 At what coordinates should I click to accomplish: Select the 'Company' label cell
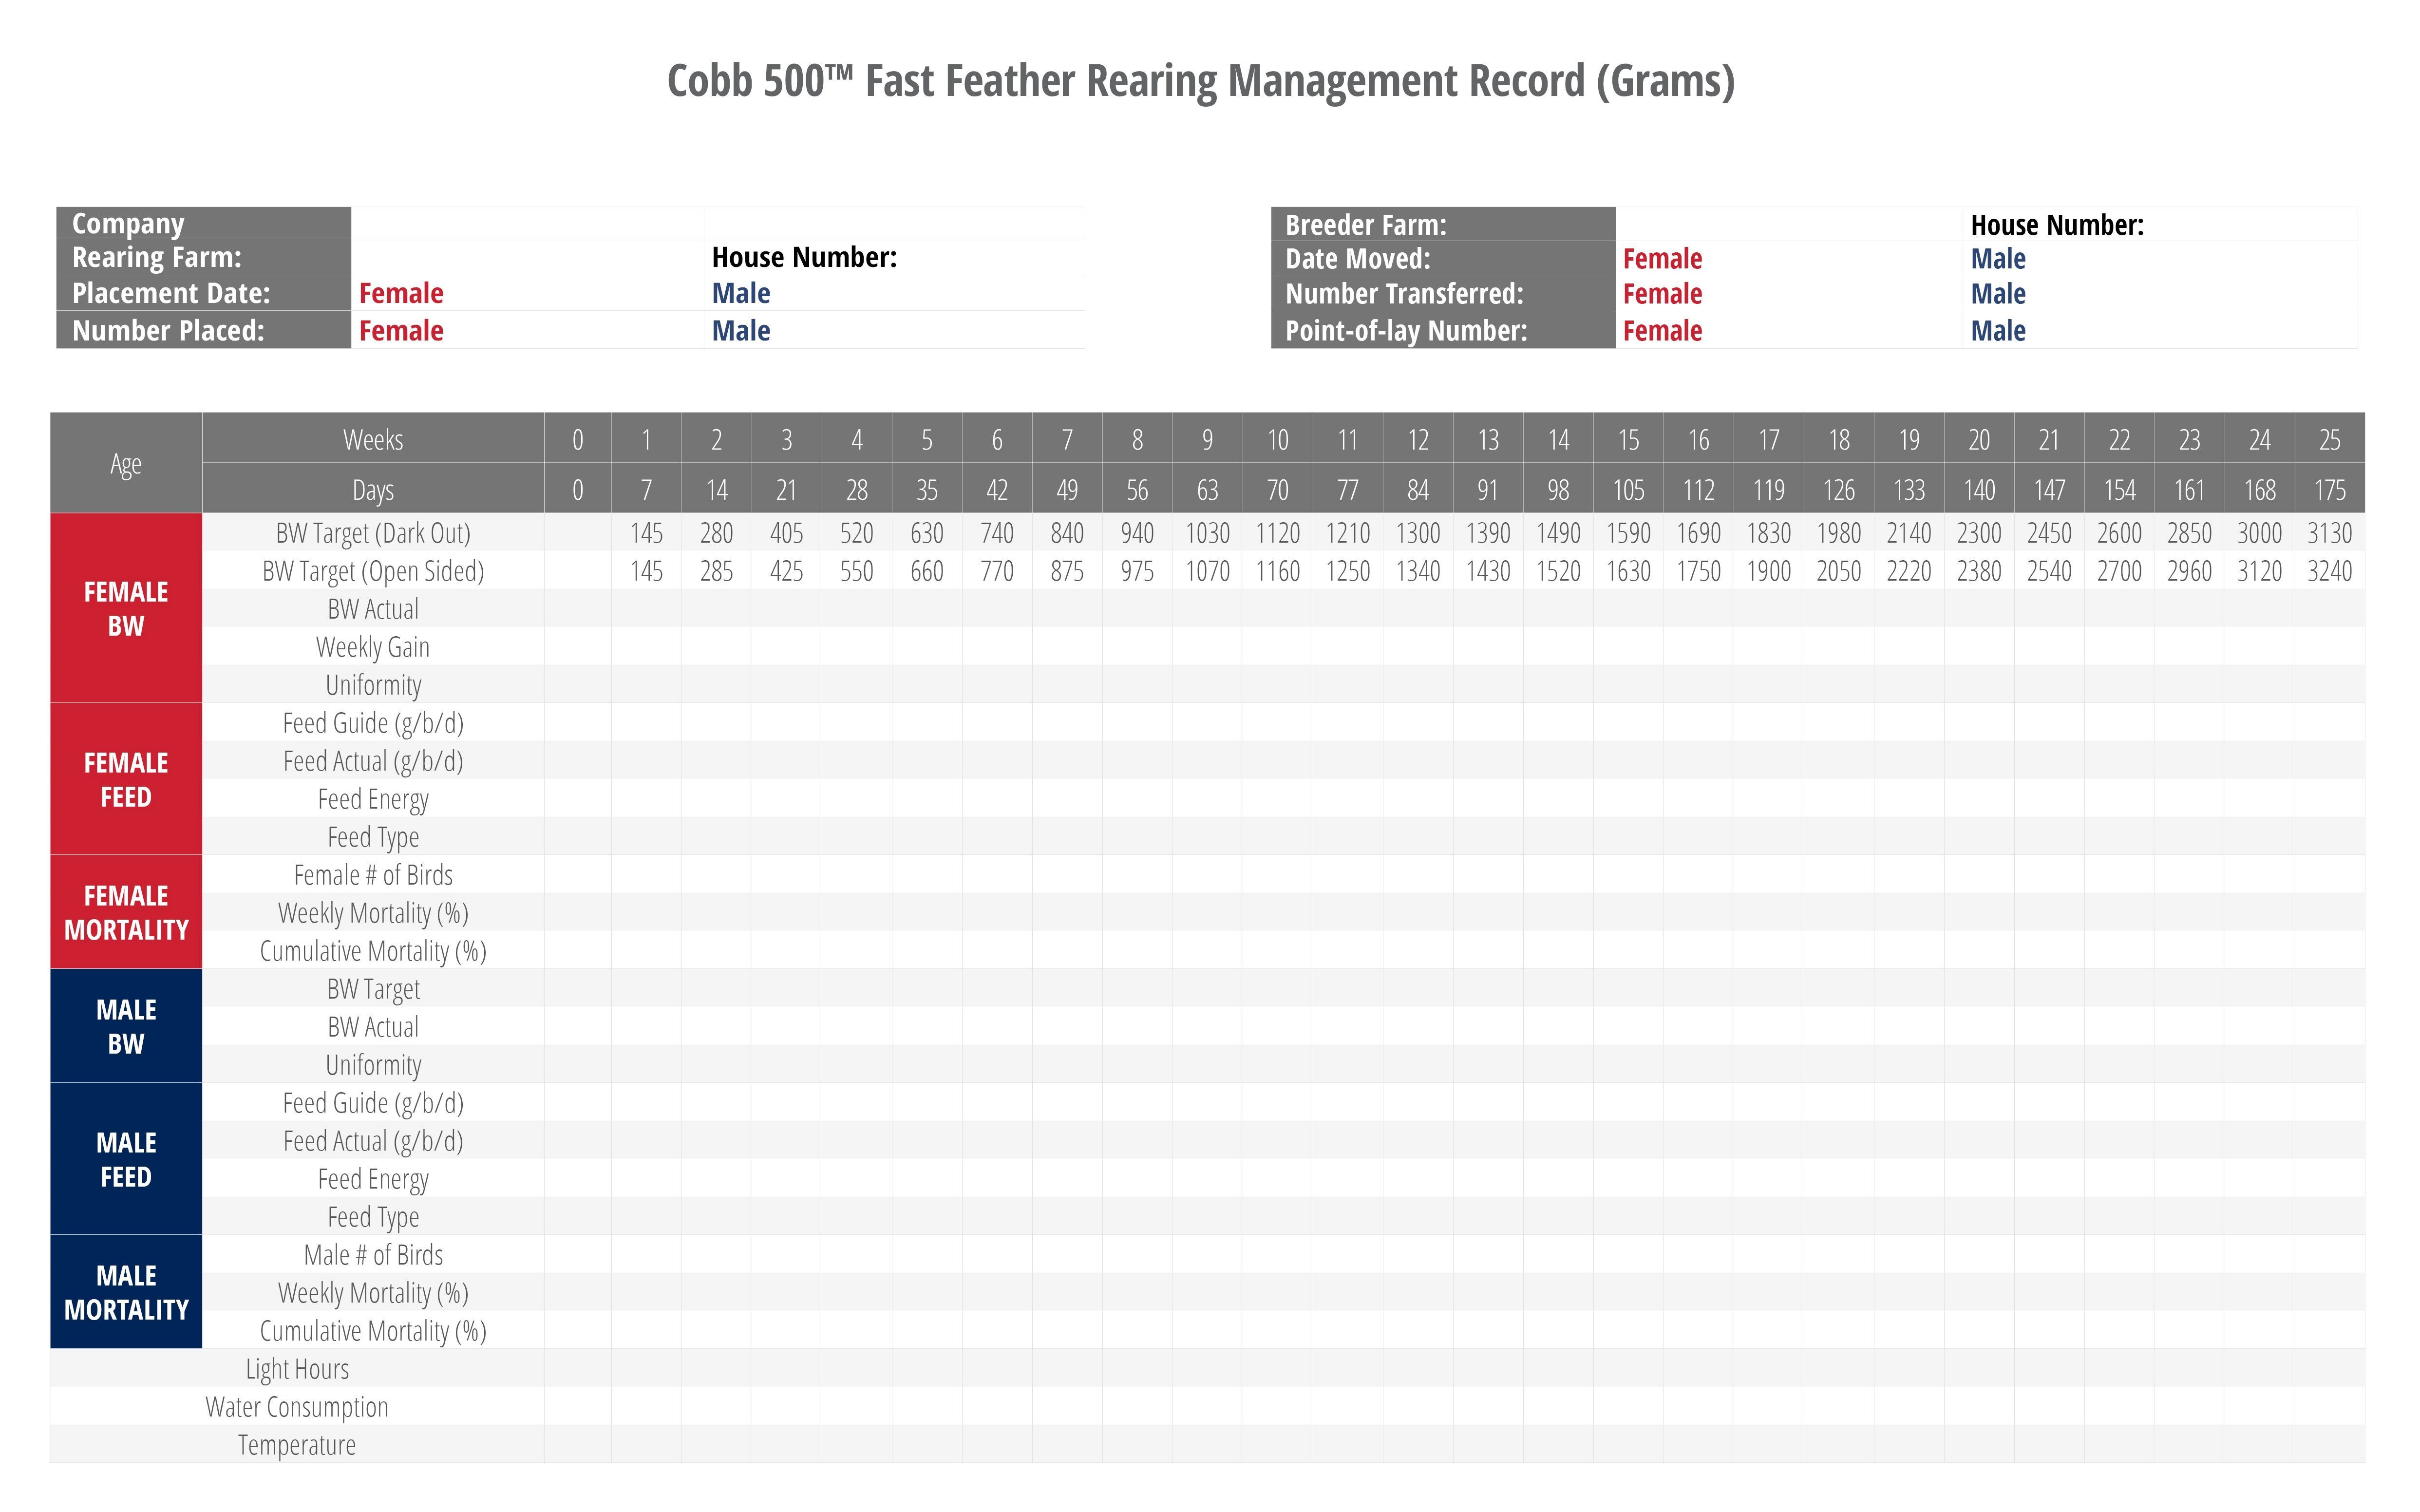[x=203, y=222]
